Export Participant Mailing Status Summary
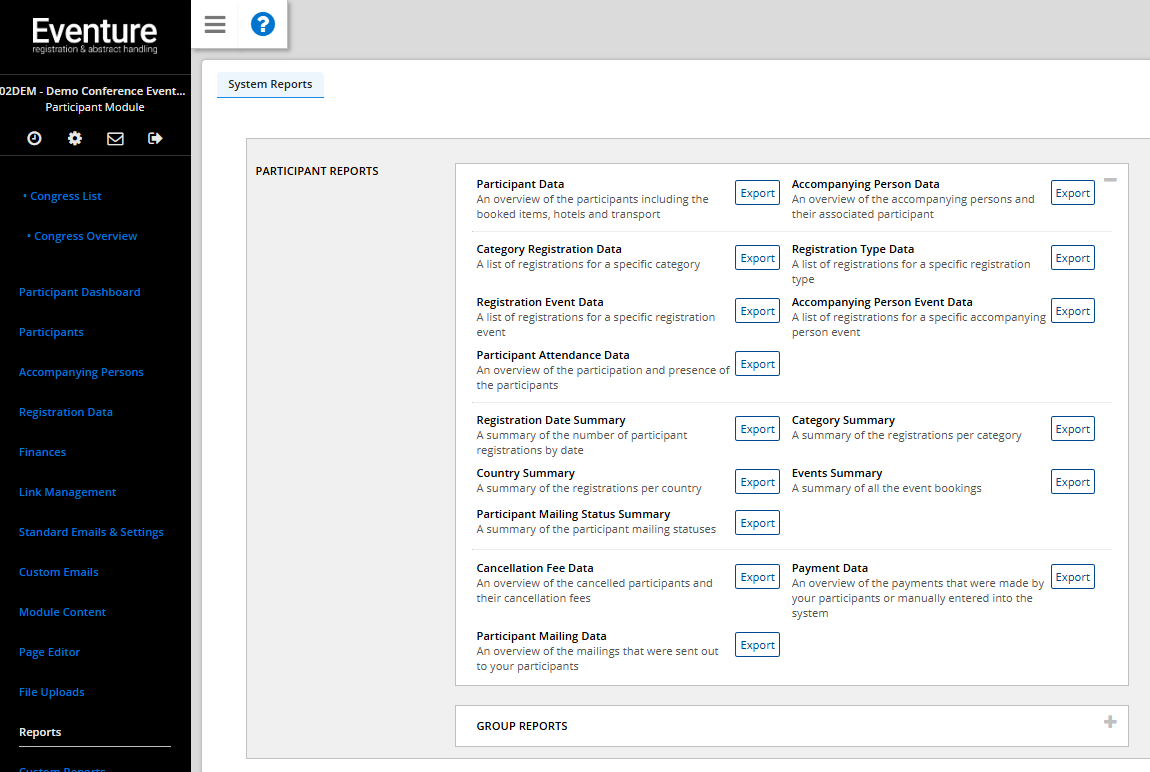Image resolution: width=1150 pixels, height=772 pixels. click(x=758, y=523)
